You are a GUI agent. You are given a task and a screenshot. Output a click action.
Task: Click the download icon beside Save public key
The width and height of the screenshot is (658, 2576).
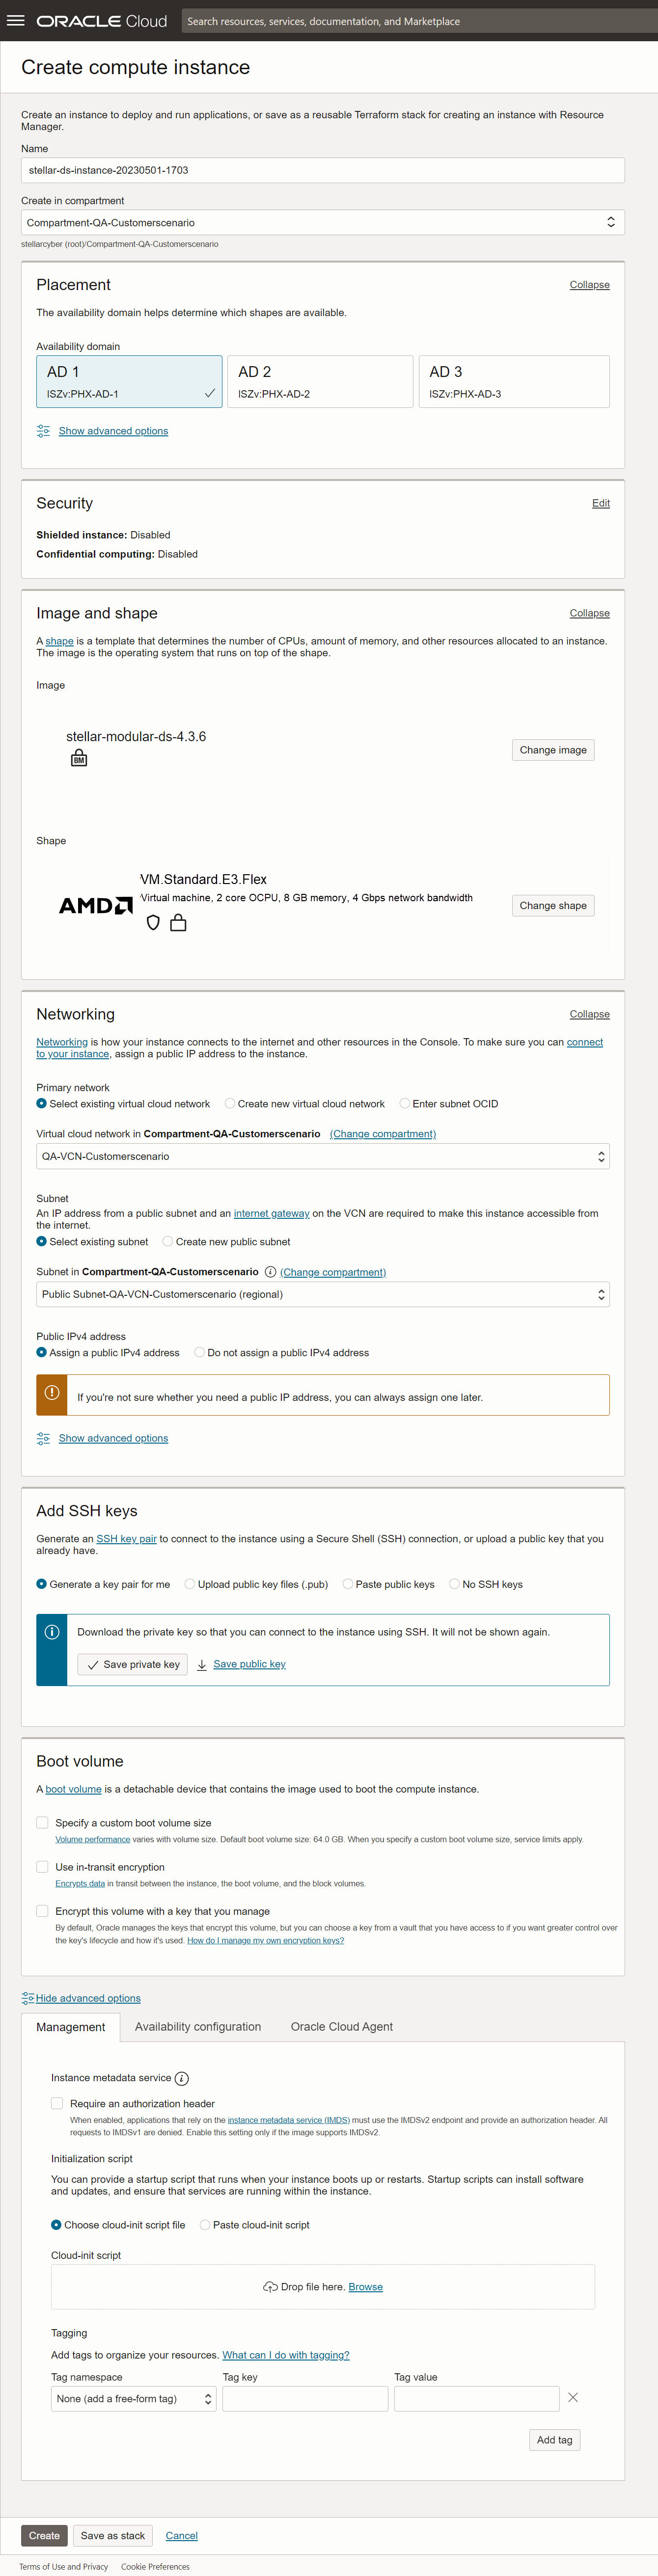point(202,1664)
